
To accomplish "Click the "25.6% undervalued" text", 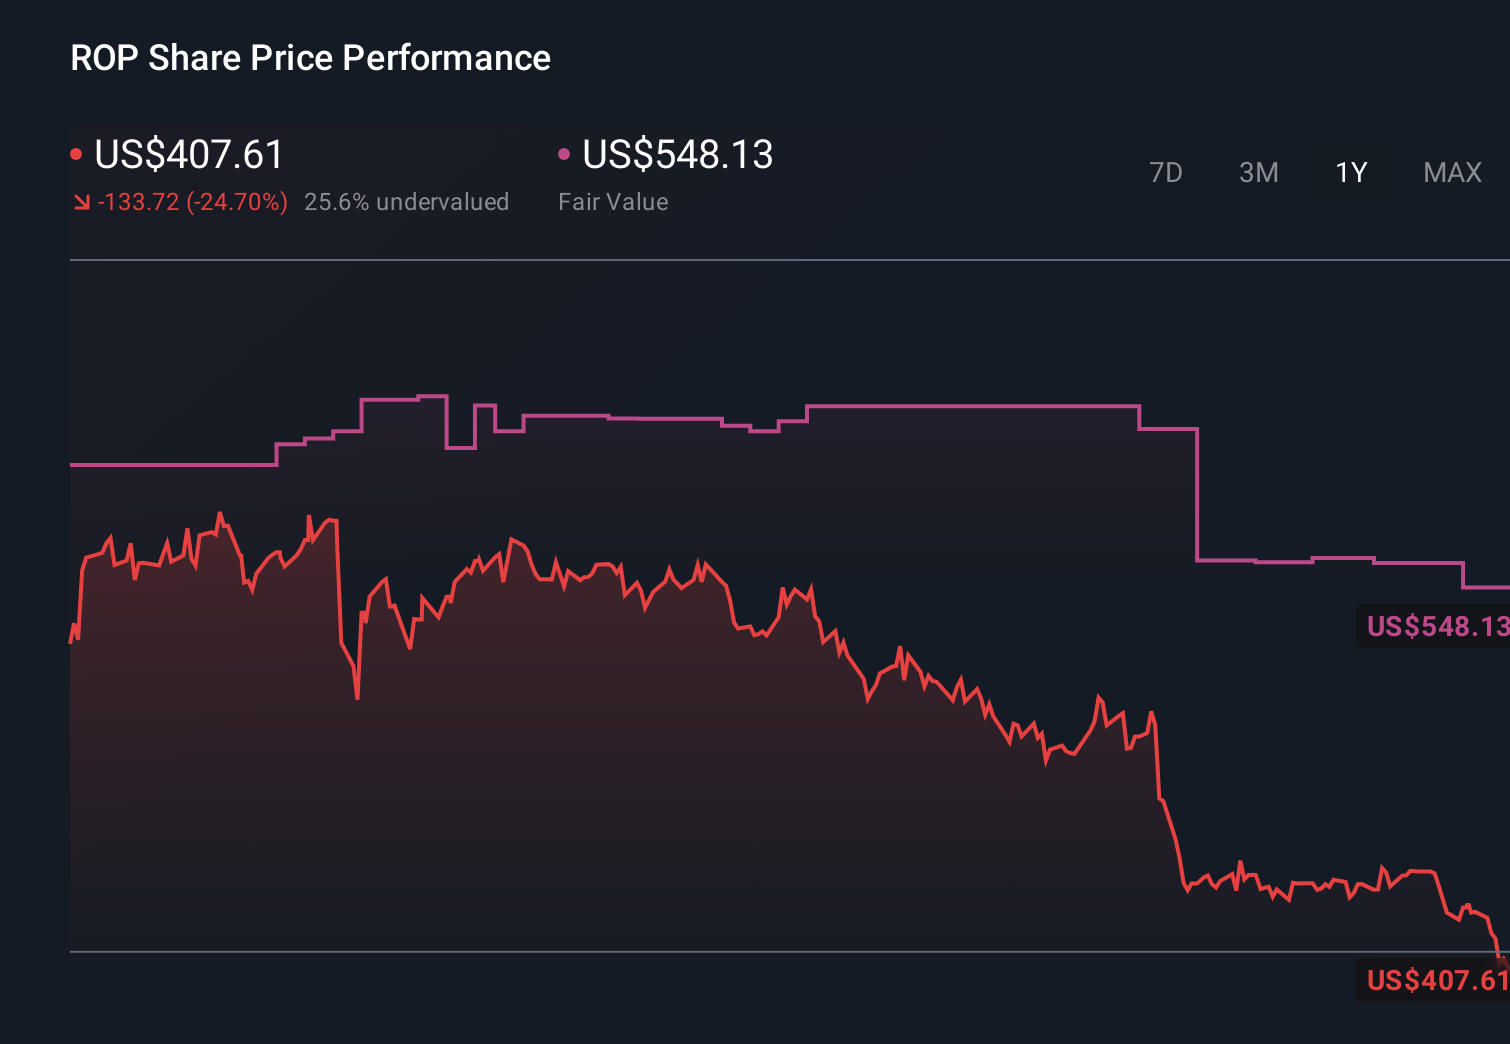I will click(406, 202).
